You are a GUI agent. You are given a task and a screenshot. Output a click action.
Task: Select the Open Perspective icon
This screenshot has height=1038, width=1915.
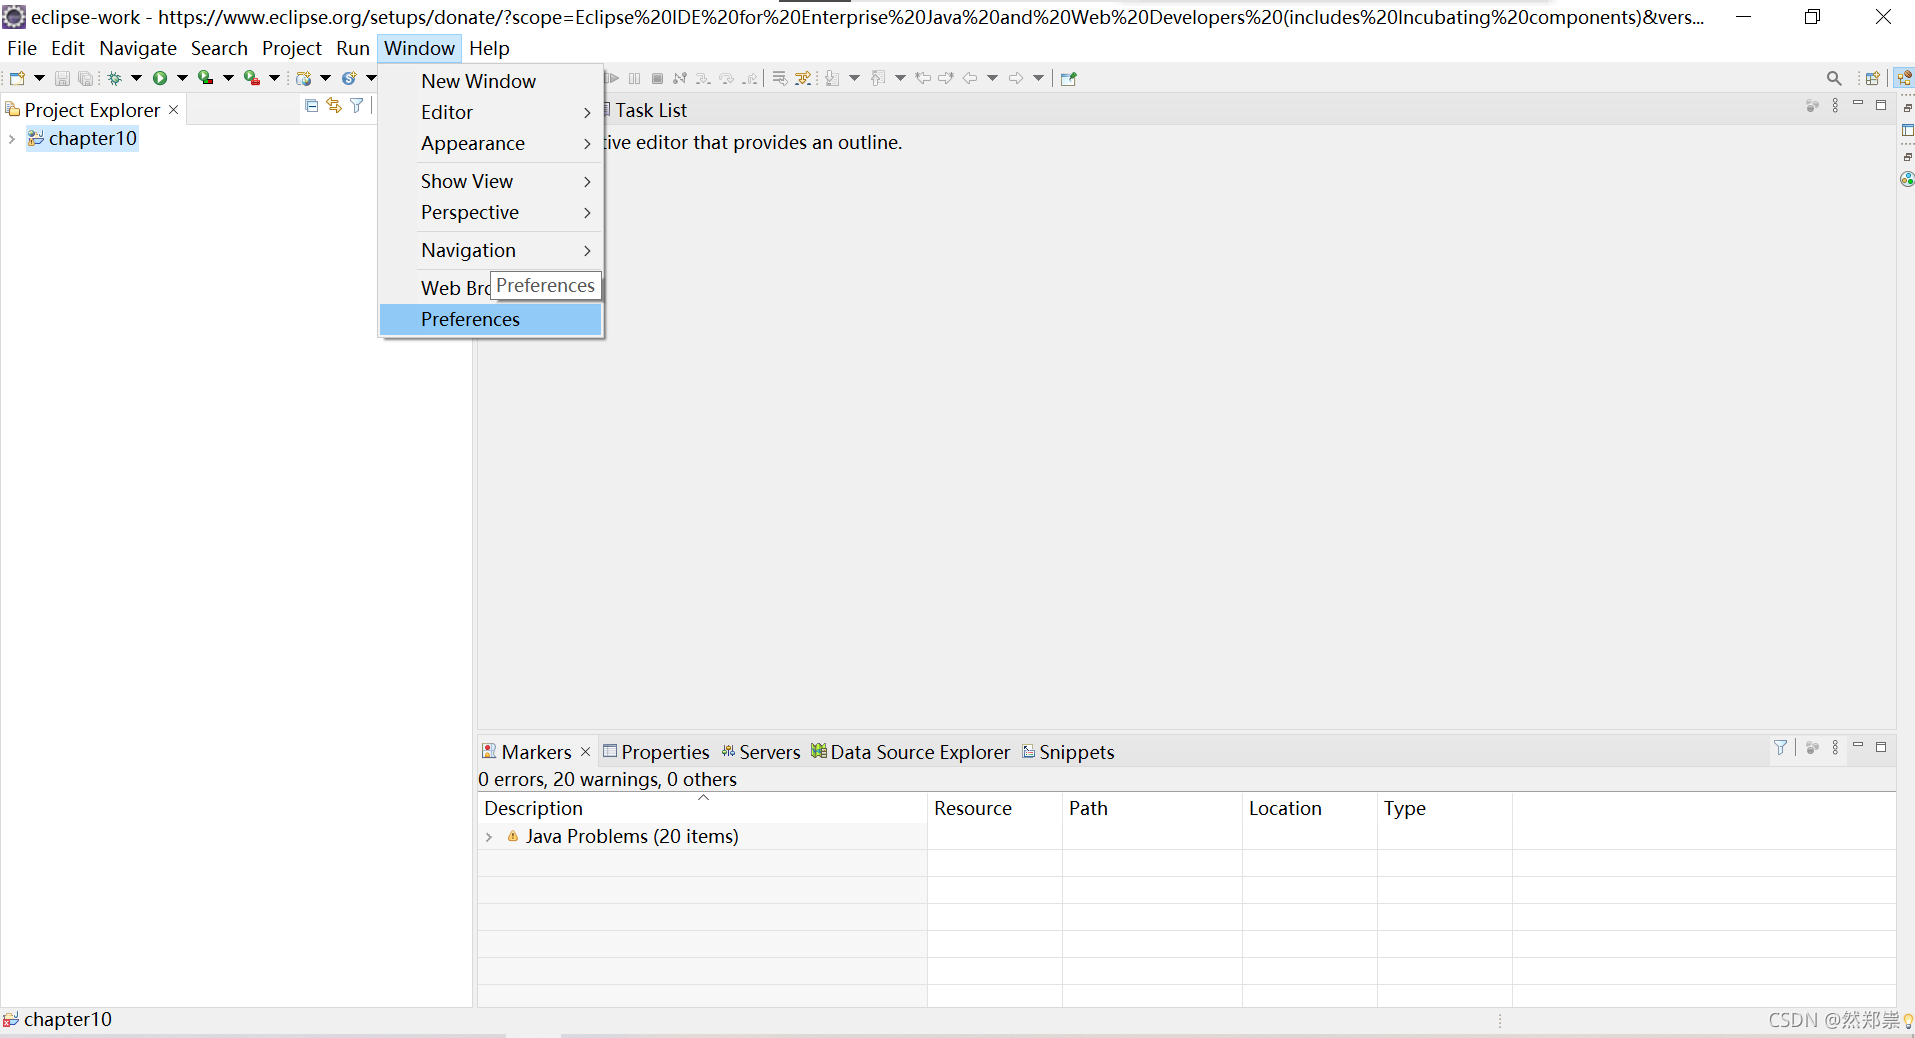point(1873,77)
